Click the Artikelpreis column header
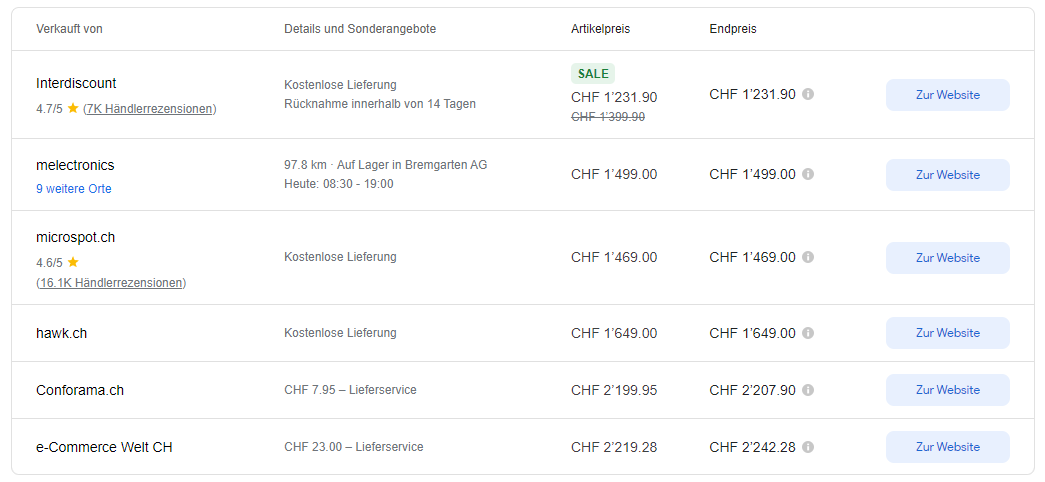Screen dimensions: 1045x482 (600, 29)
